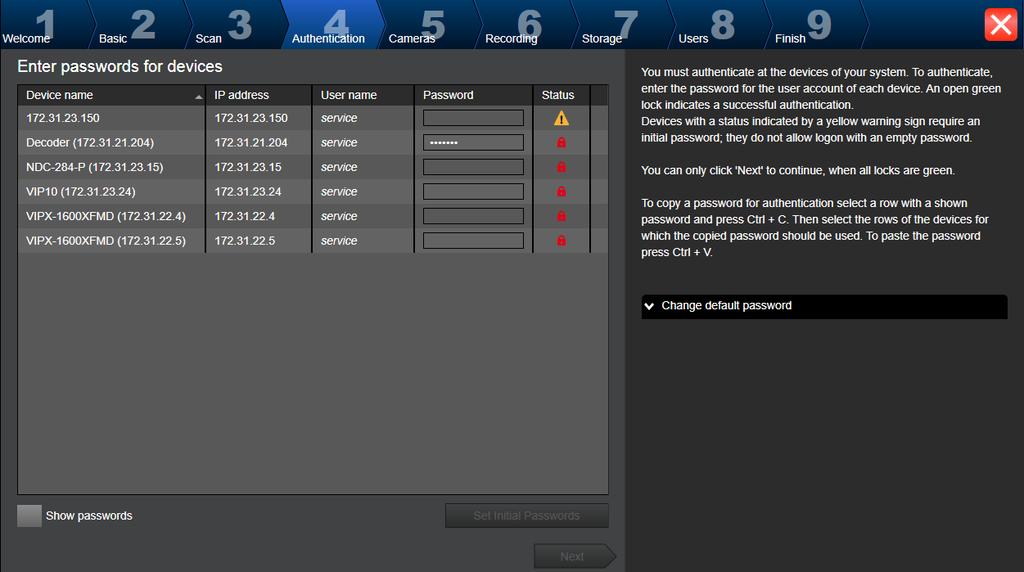This screenshot has width=1024, height=572.
Task: Click the service user name in VIP10 row
Action: (x=339, y=191)
